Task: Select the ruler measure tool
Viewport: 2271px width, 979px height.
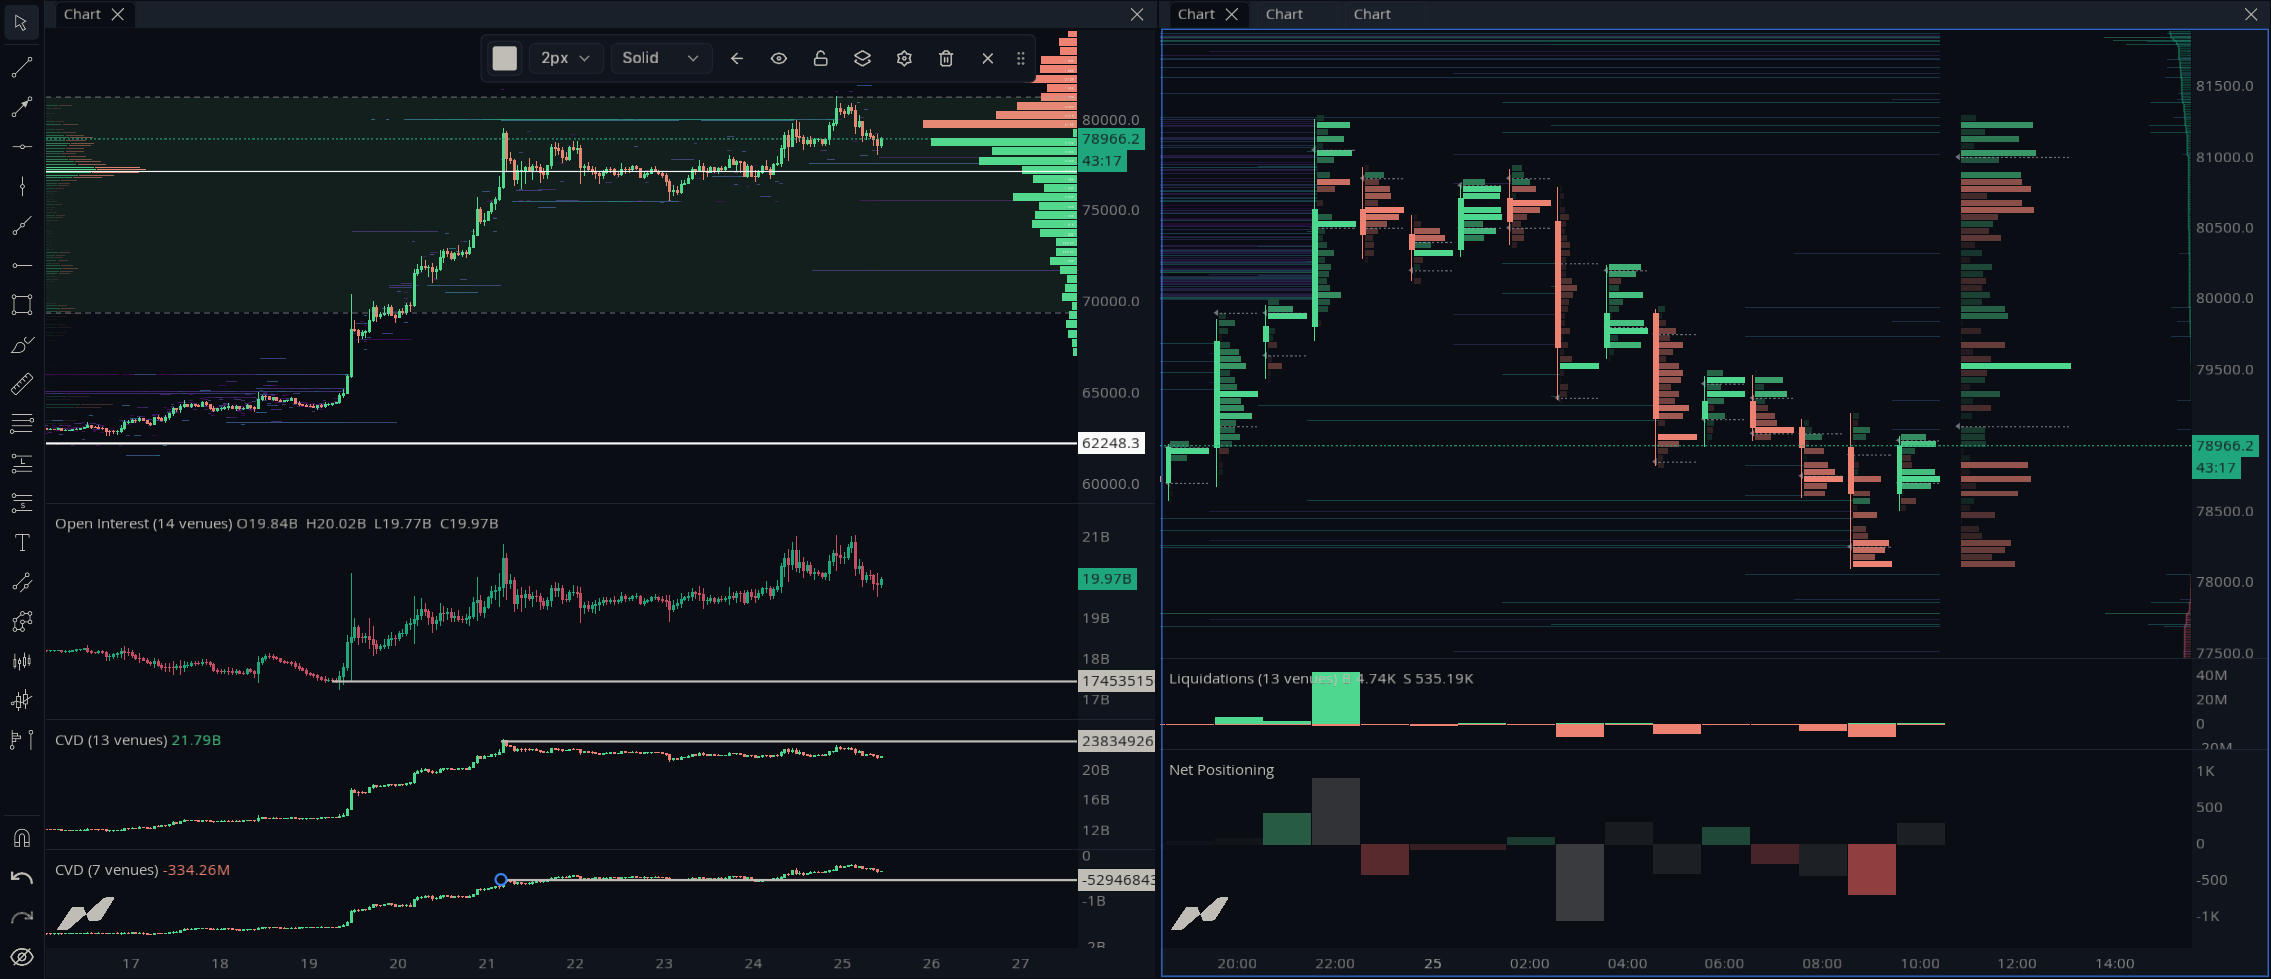Action: (x=21, y=384)
